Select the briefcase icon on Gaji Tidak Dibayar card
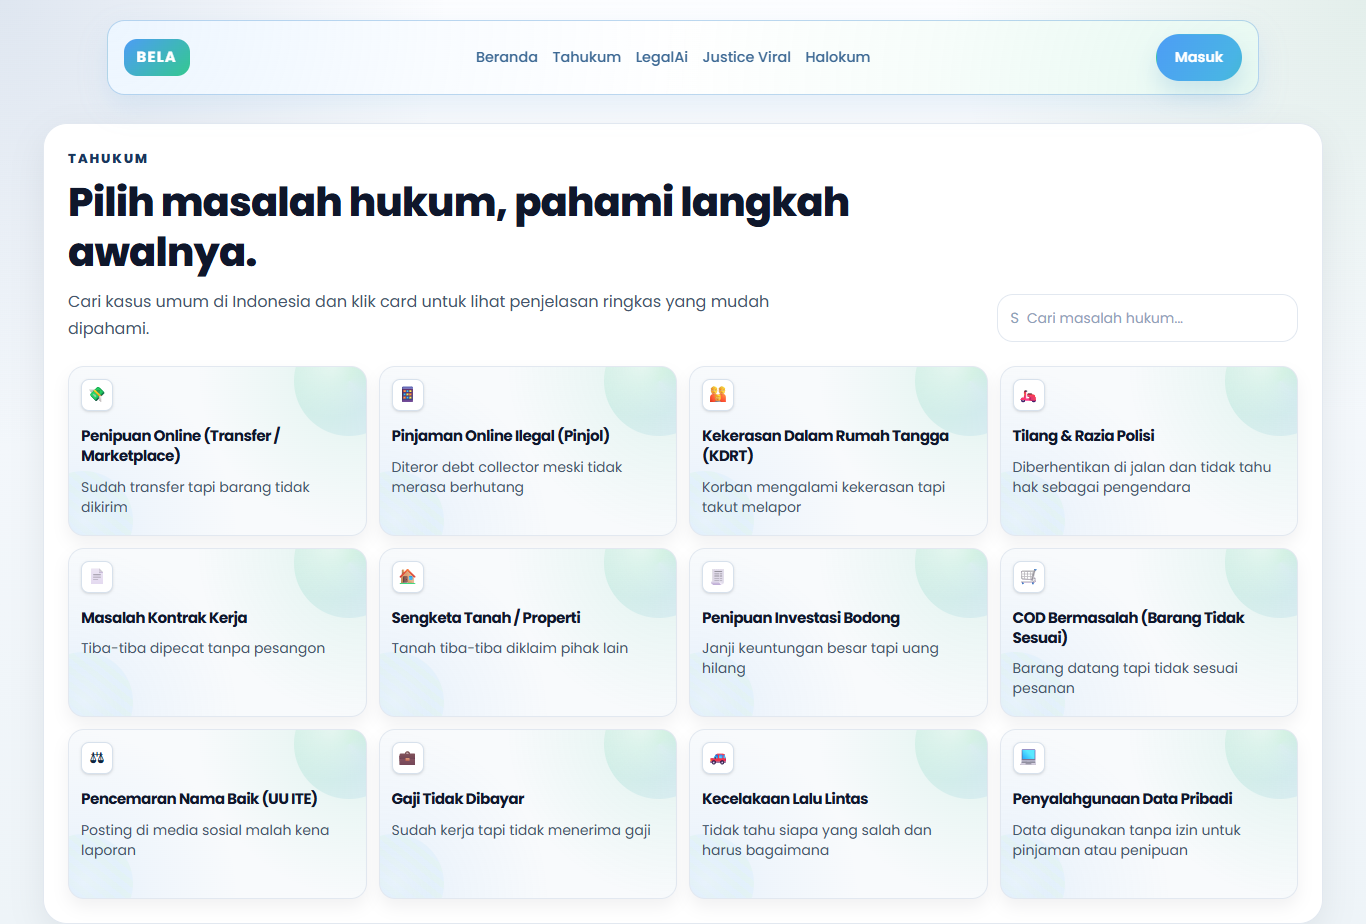Screen dimensions: 1366x924 click(407, 758)
